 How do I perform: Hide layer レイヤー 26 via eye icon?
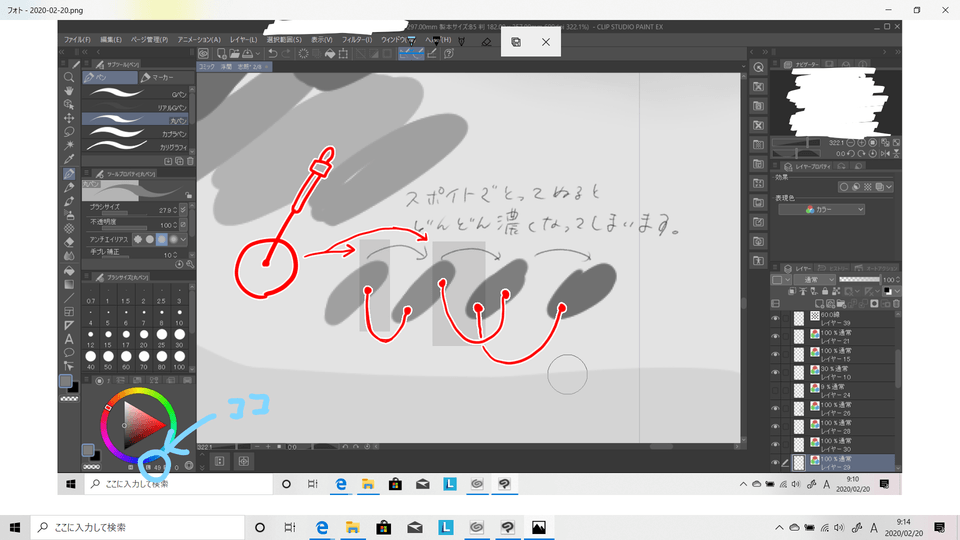click(x=776, y=408)
